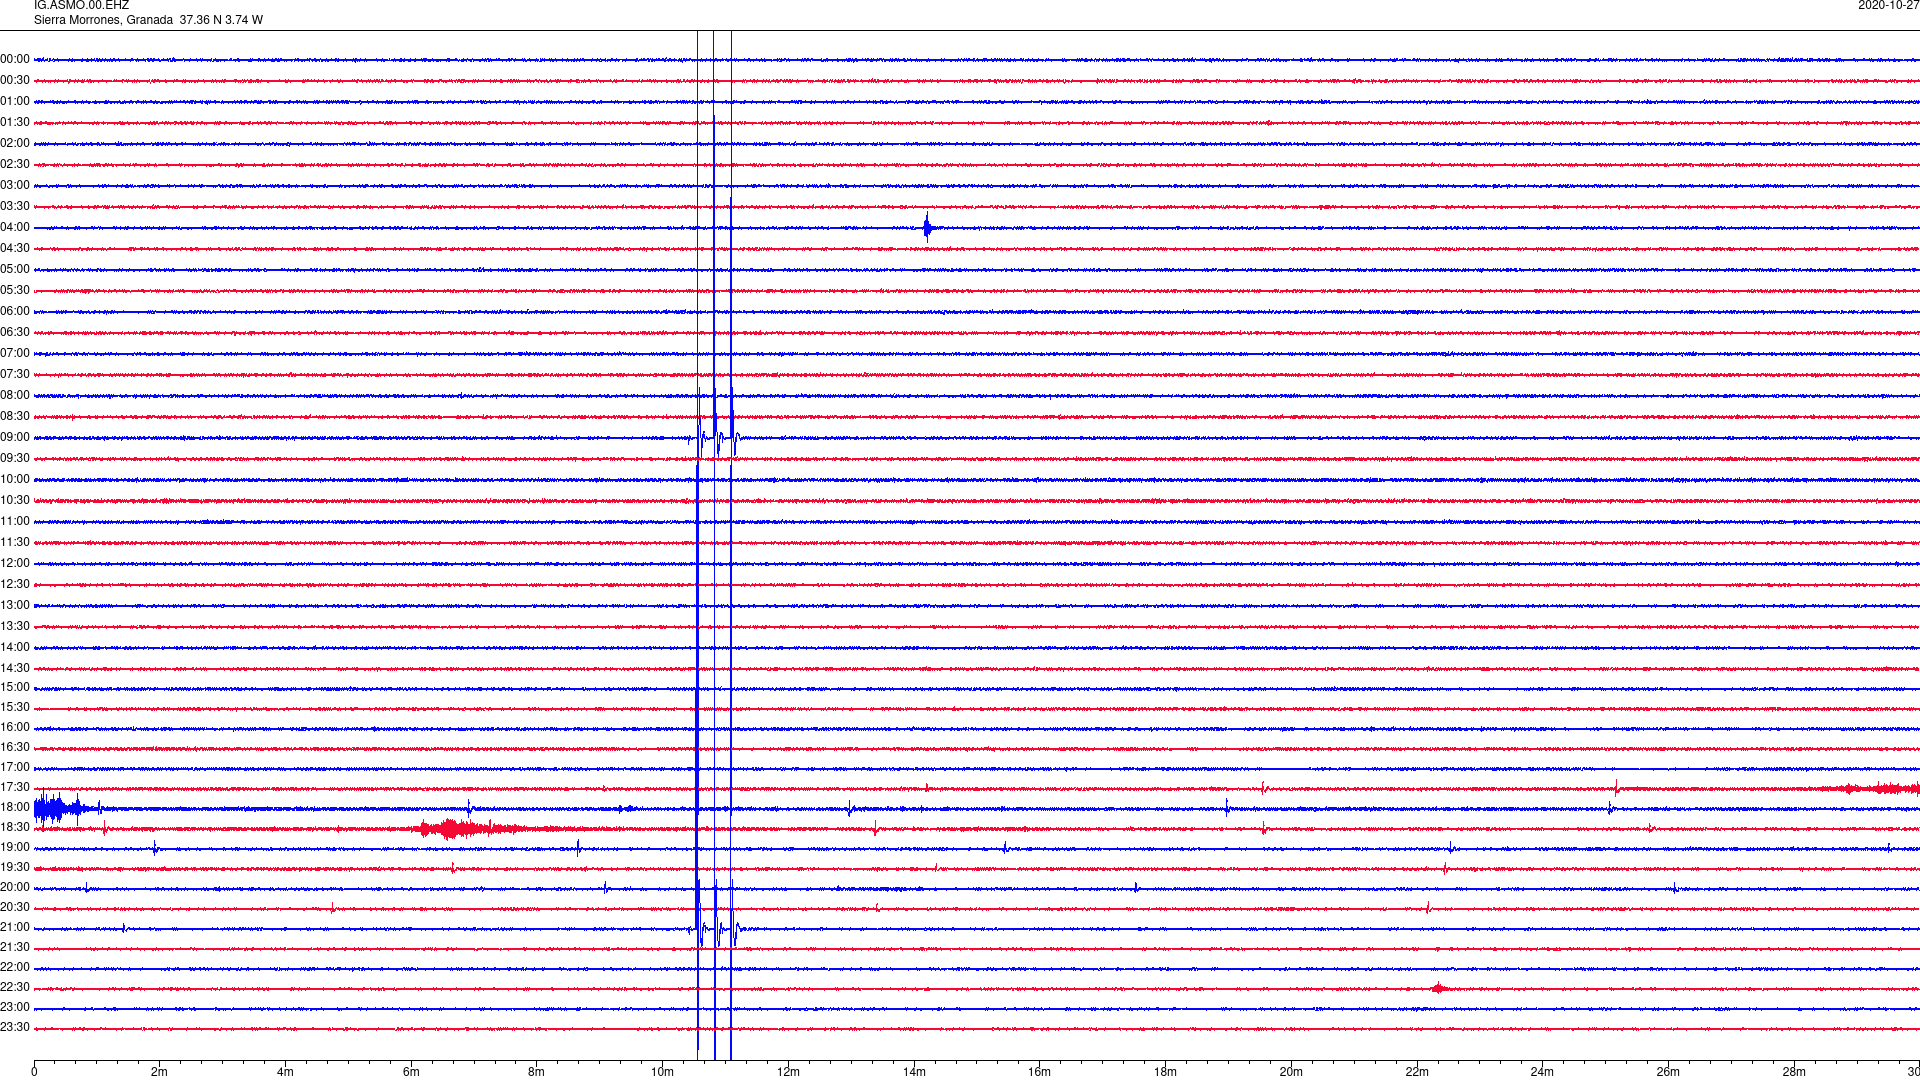Click the 16m tick on time axis
This screenshot has width=1920, height=1080.
tap(1040, 1072)
